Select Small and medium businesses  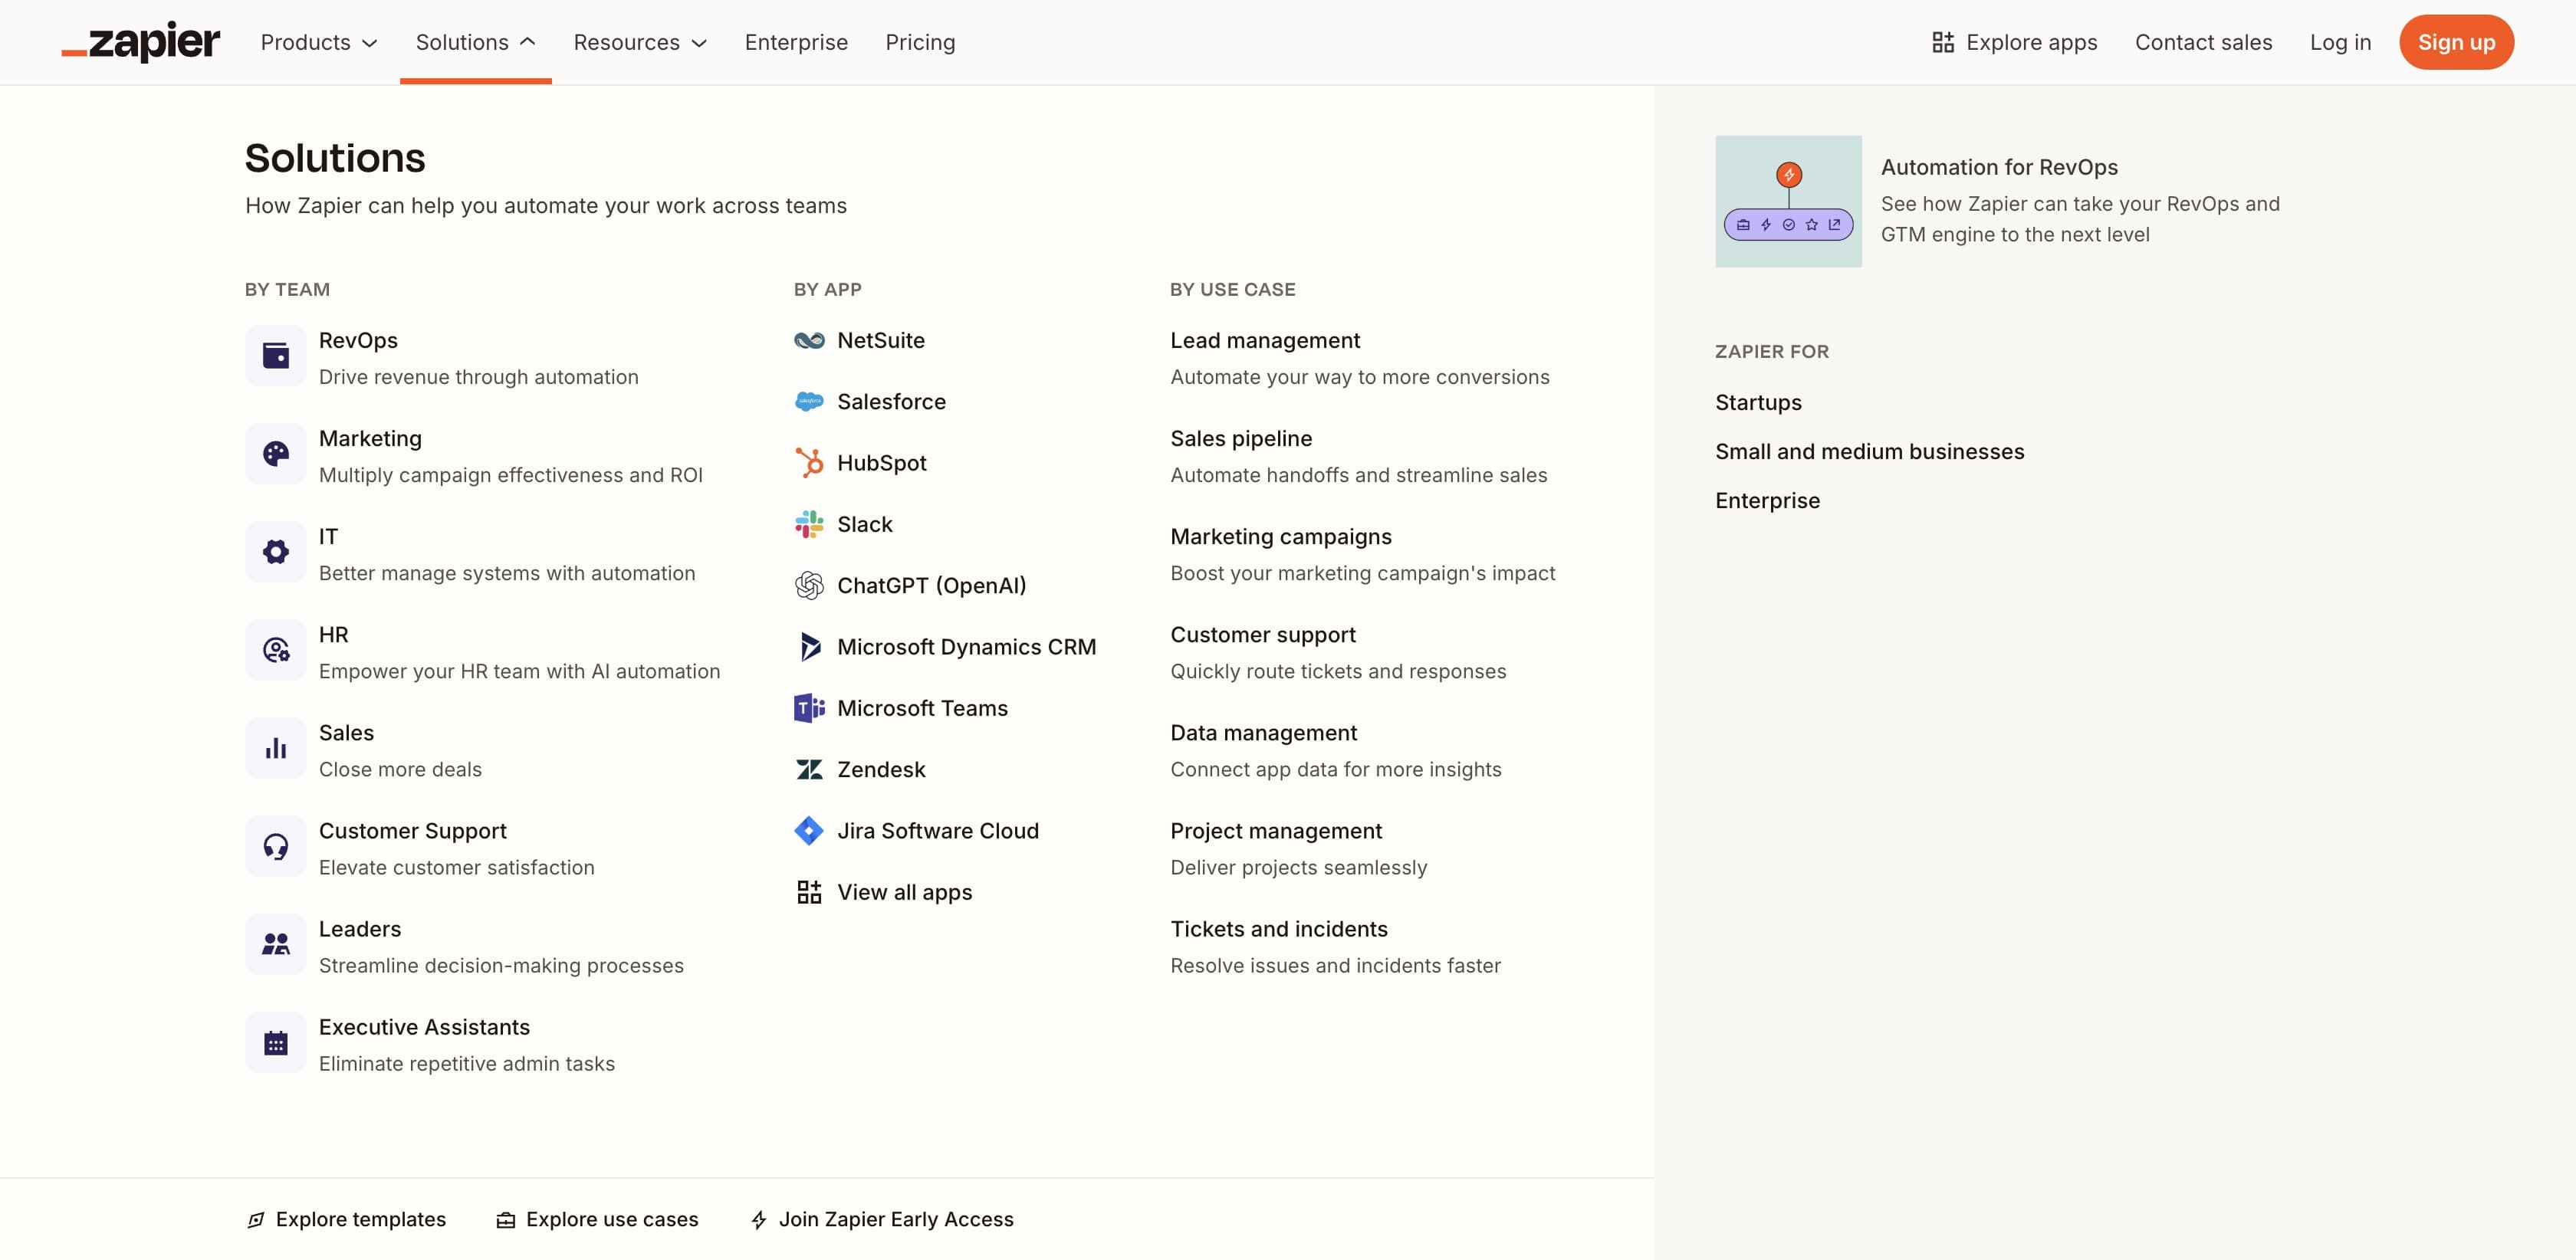click(x=1869, y=451)
